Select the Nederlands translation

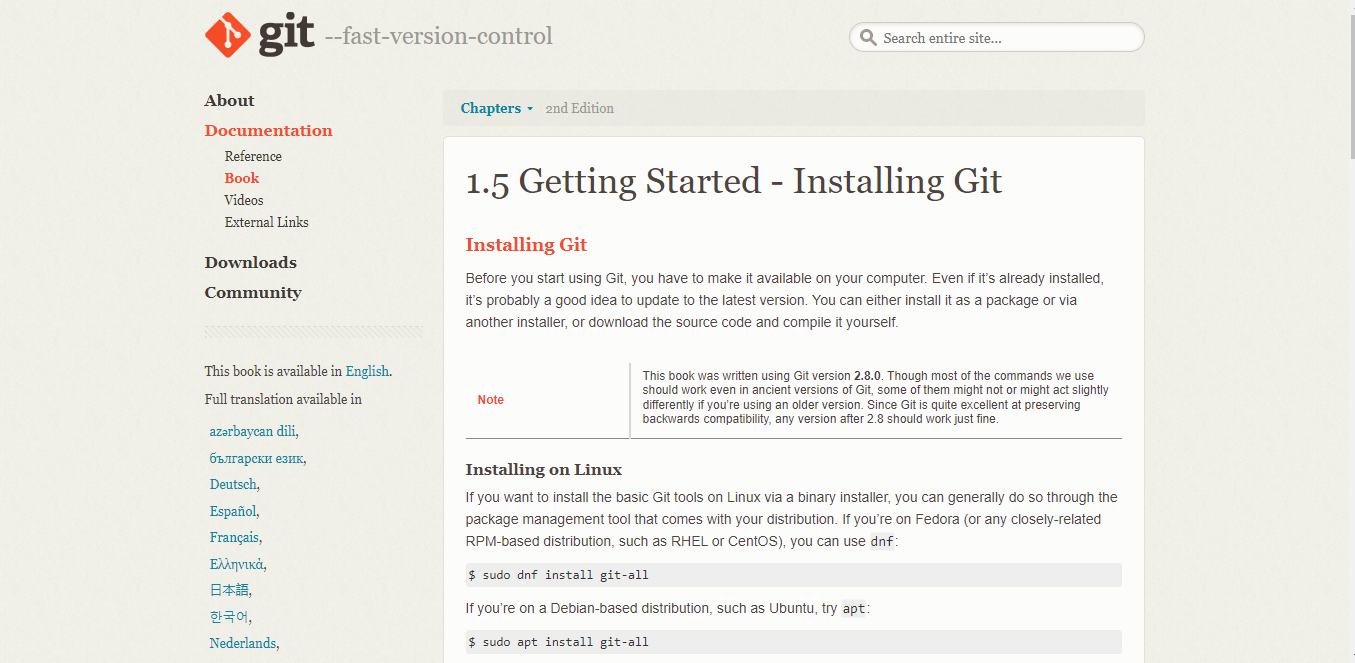click(242, 643)
